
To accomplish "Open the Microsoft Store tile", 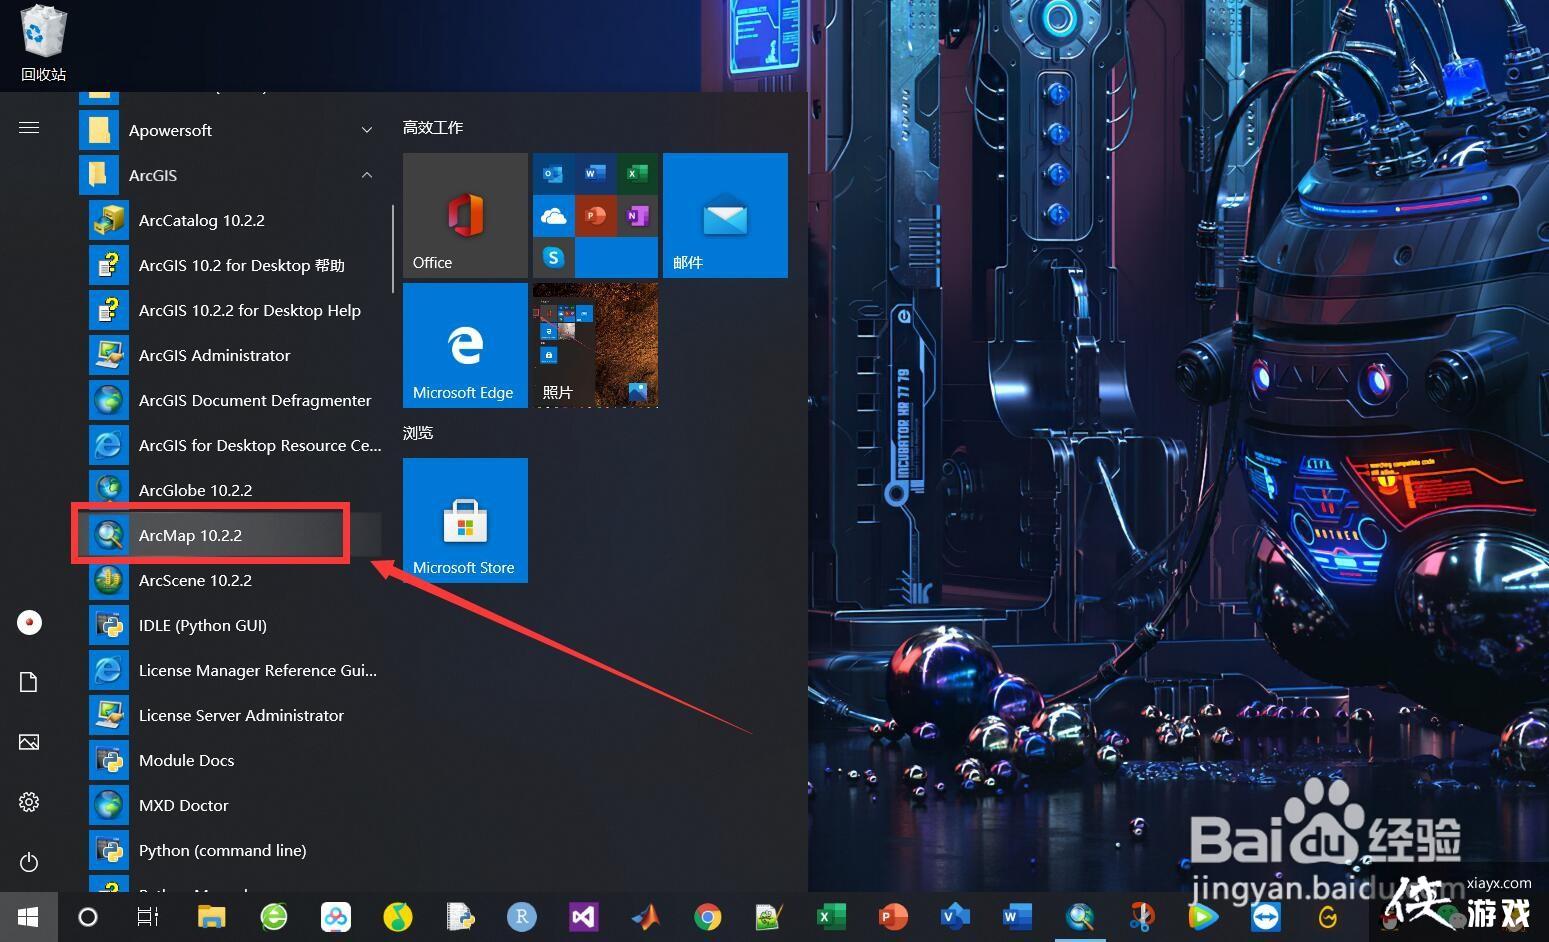I will (x=465, y=520).
